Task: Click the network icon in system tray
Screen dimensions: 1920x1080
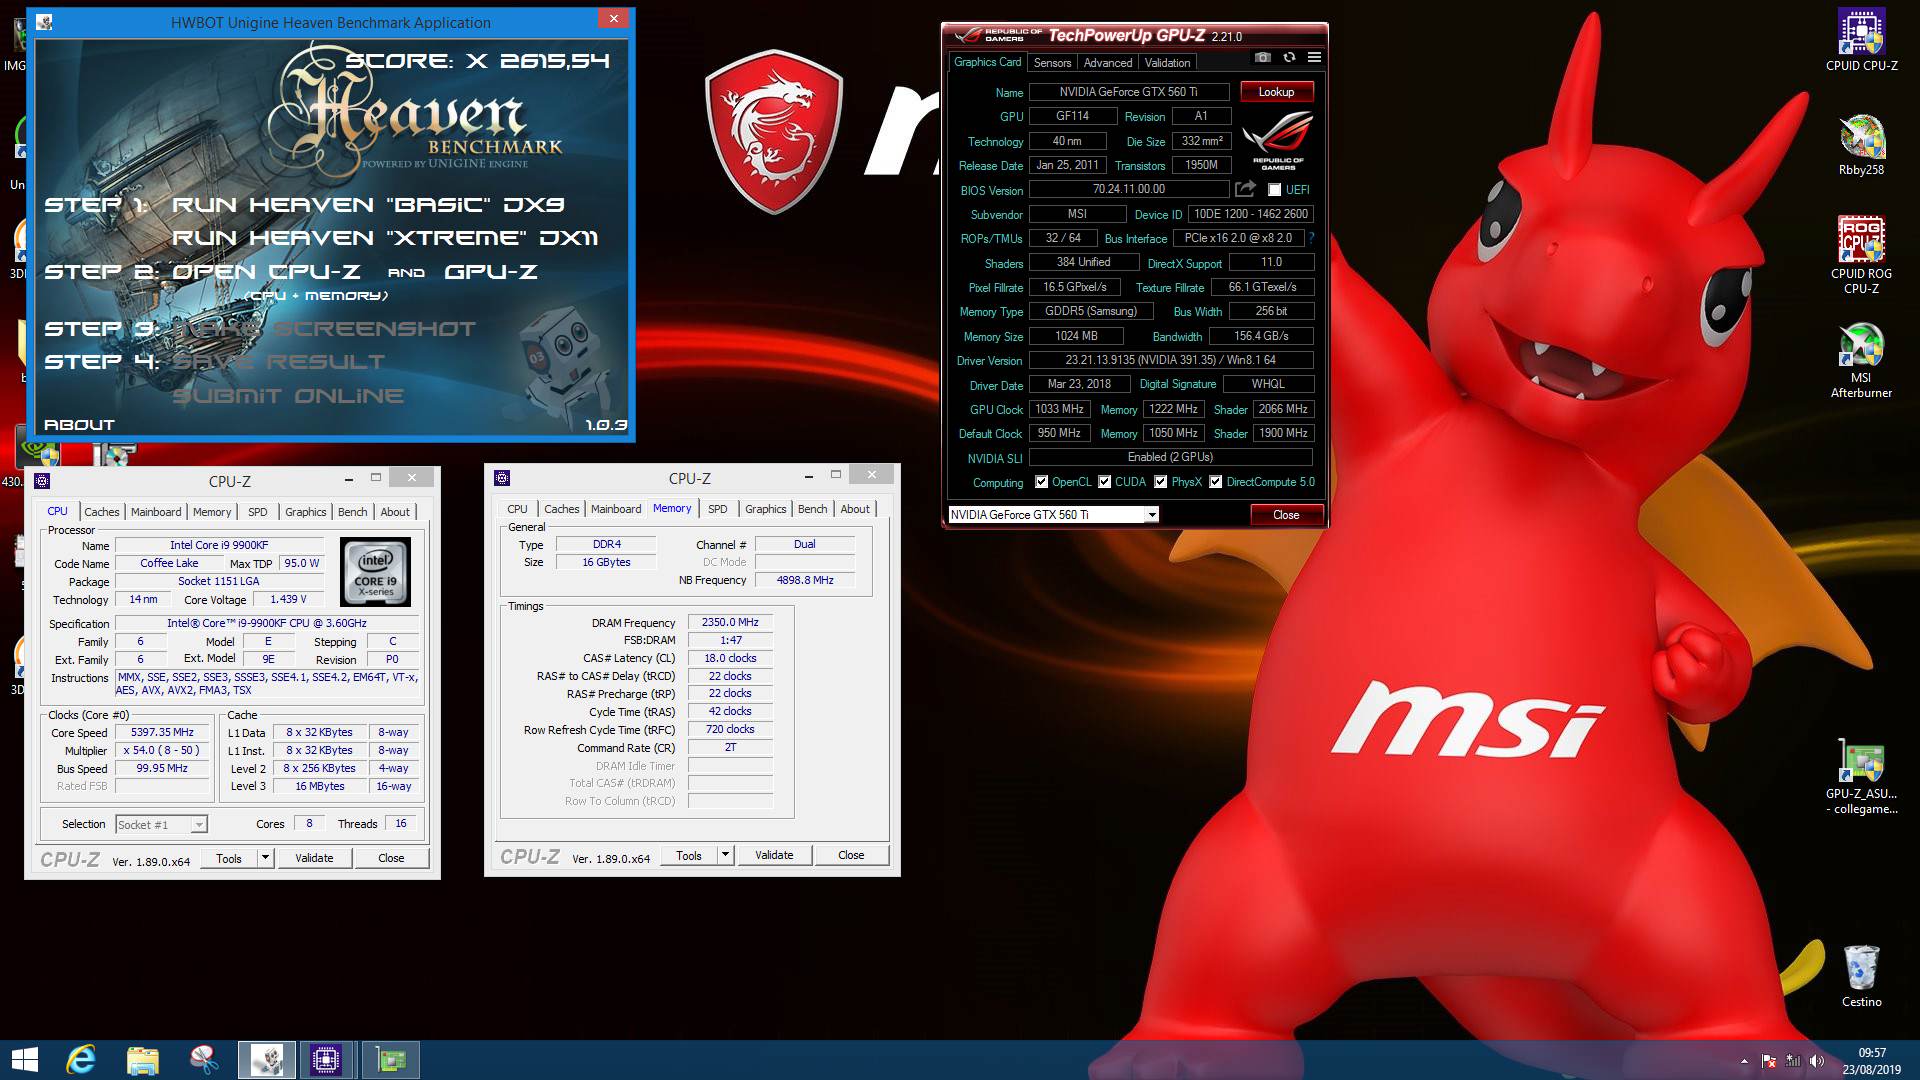Action: (x=1793, y=1061)
